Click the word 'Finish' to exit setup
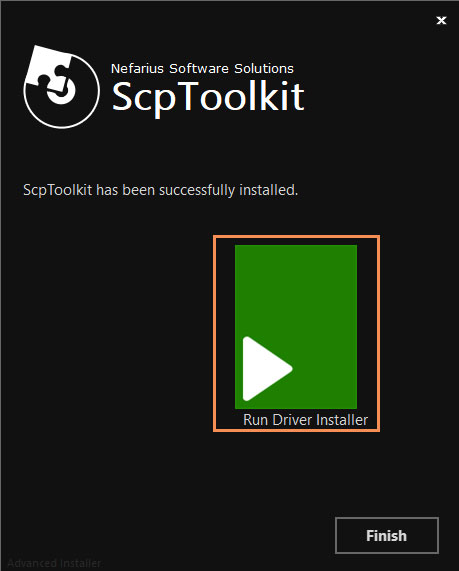This screenshot has width=459, height=571. pos(387,536)
